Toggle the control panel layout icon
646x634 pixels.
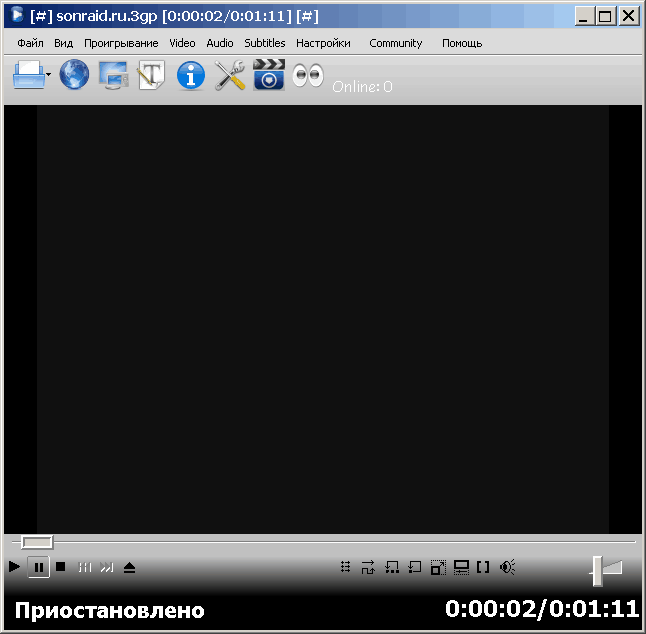461,567
